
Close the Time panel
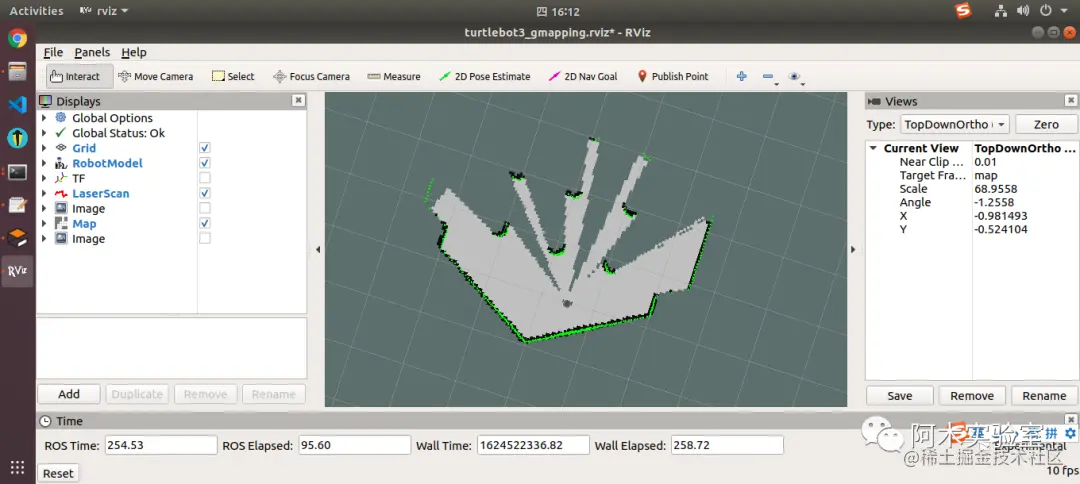click(1071, 421)
